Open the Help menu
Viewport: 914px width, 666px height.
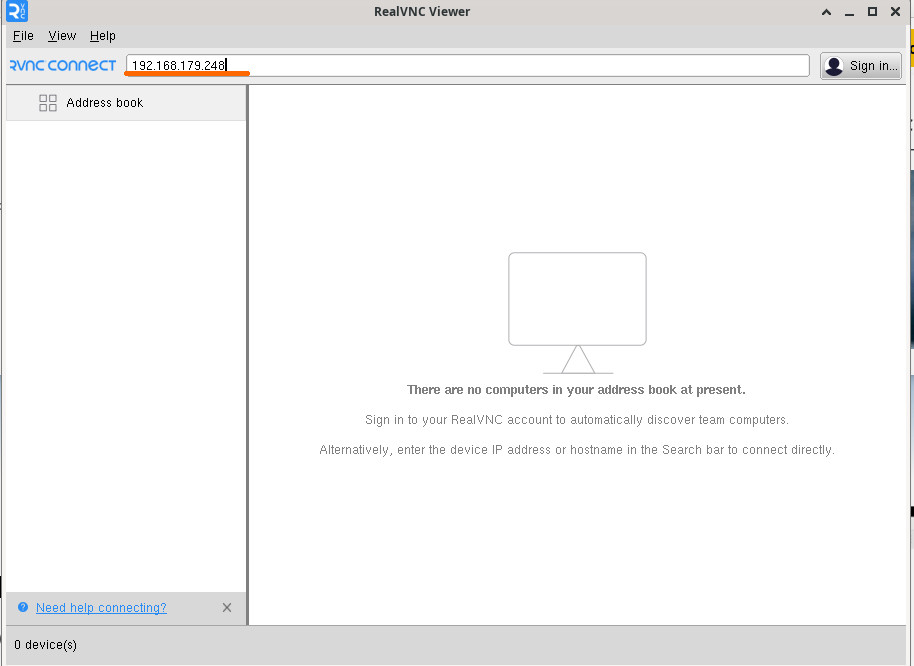[103, 36]
